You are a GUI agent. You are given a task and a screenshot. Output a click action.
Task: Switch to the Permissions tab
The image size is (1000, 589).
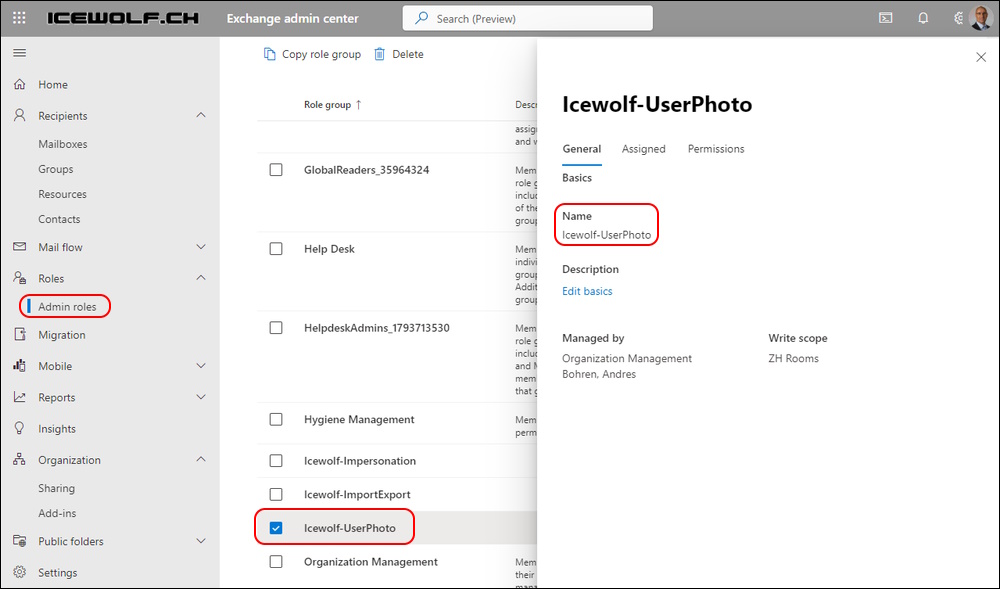716,149
